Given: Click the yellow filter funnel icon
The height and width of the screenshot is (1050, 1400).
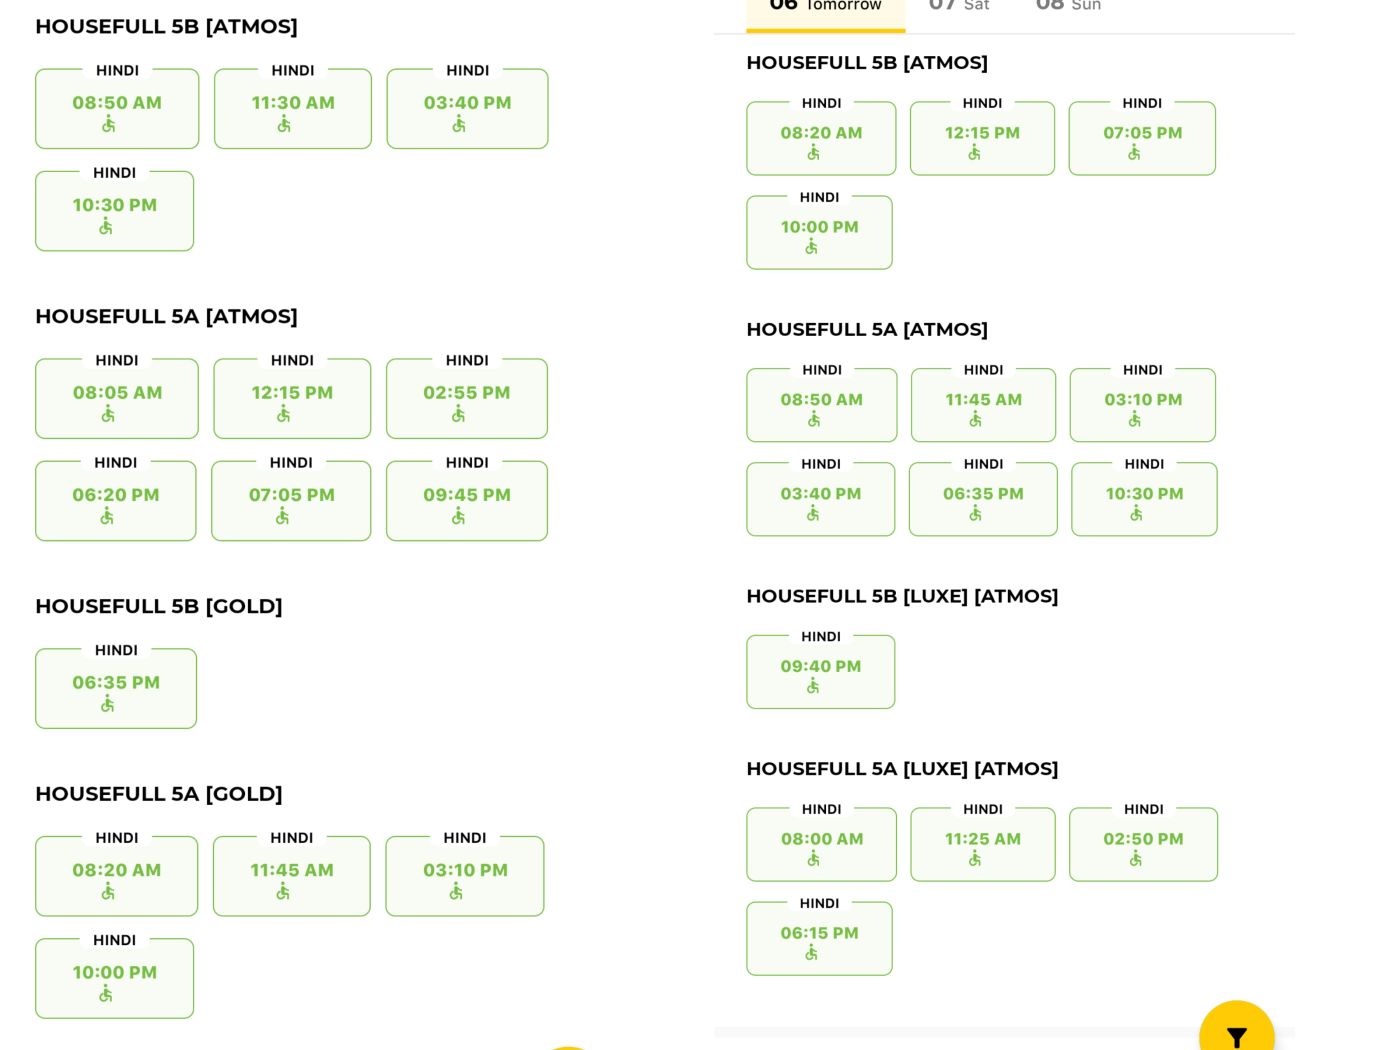Looking at the screenshot, I should coord(1236,1037).
